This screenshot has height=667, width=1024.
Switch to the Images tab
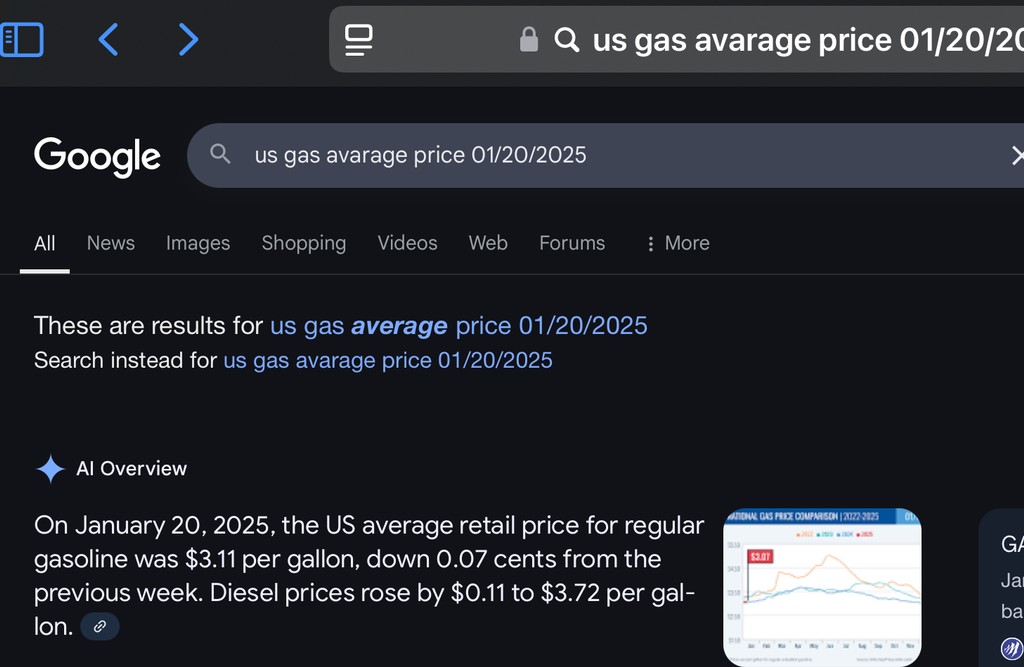click(x=198, y=243)
